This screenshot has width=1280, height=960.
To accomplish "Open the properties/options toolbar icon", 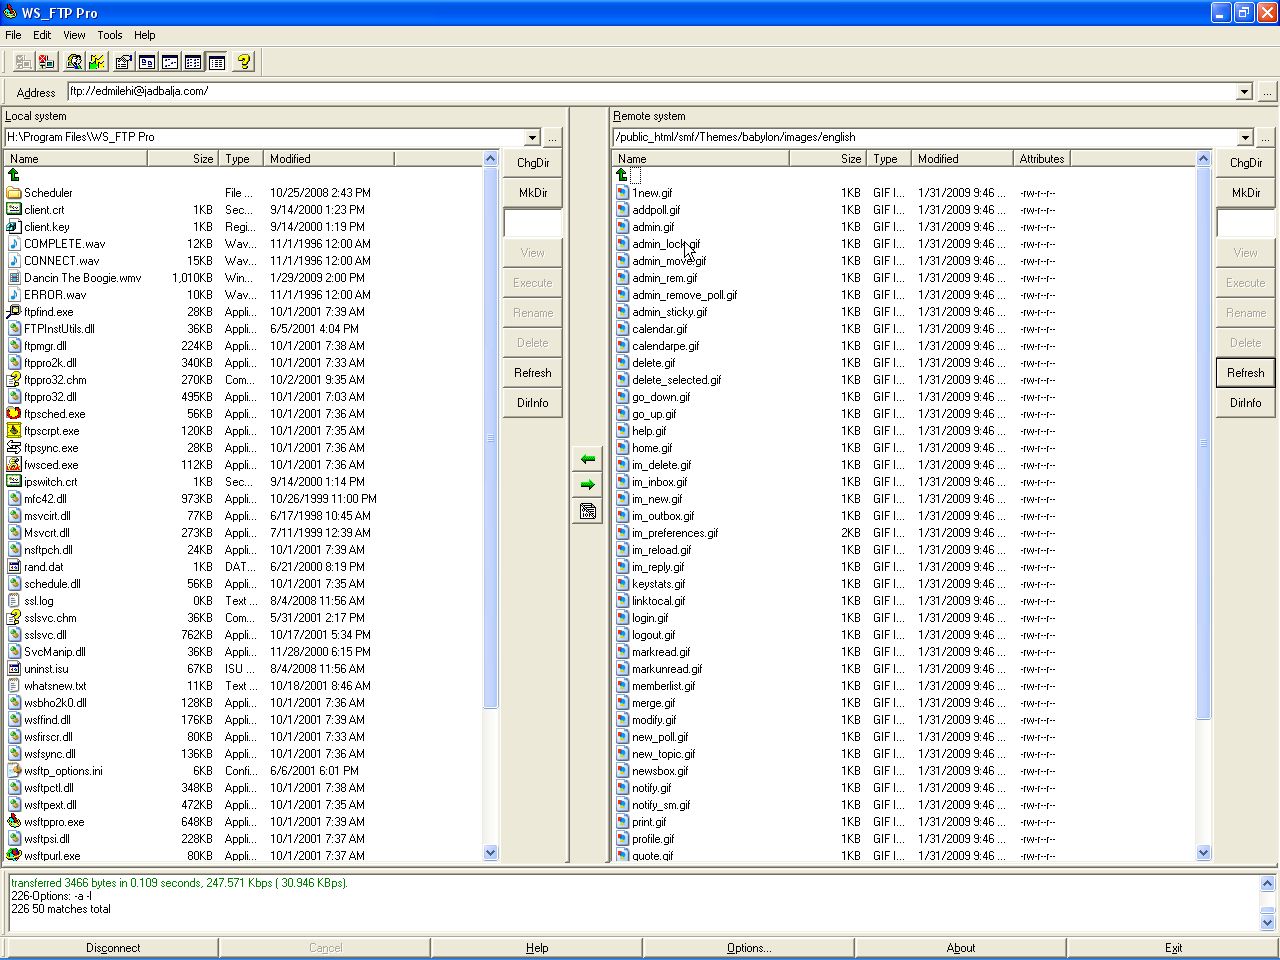I will [x=124, y=62].
